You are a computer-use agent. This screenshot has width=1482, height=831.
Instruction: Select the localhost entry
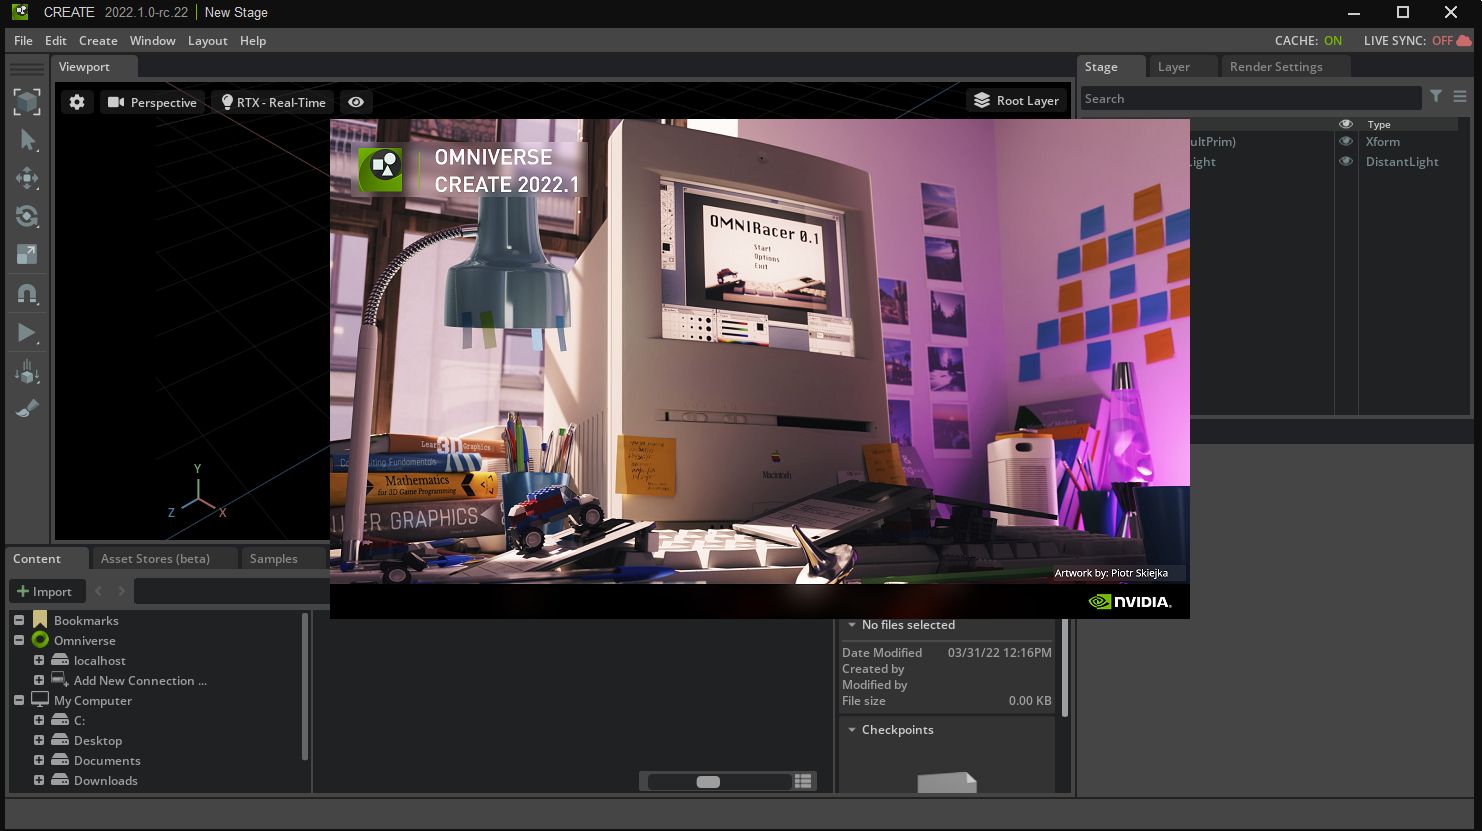click(x=100, y=660)
